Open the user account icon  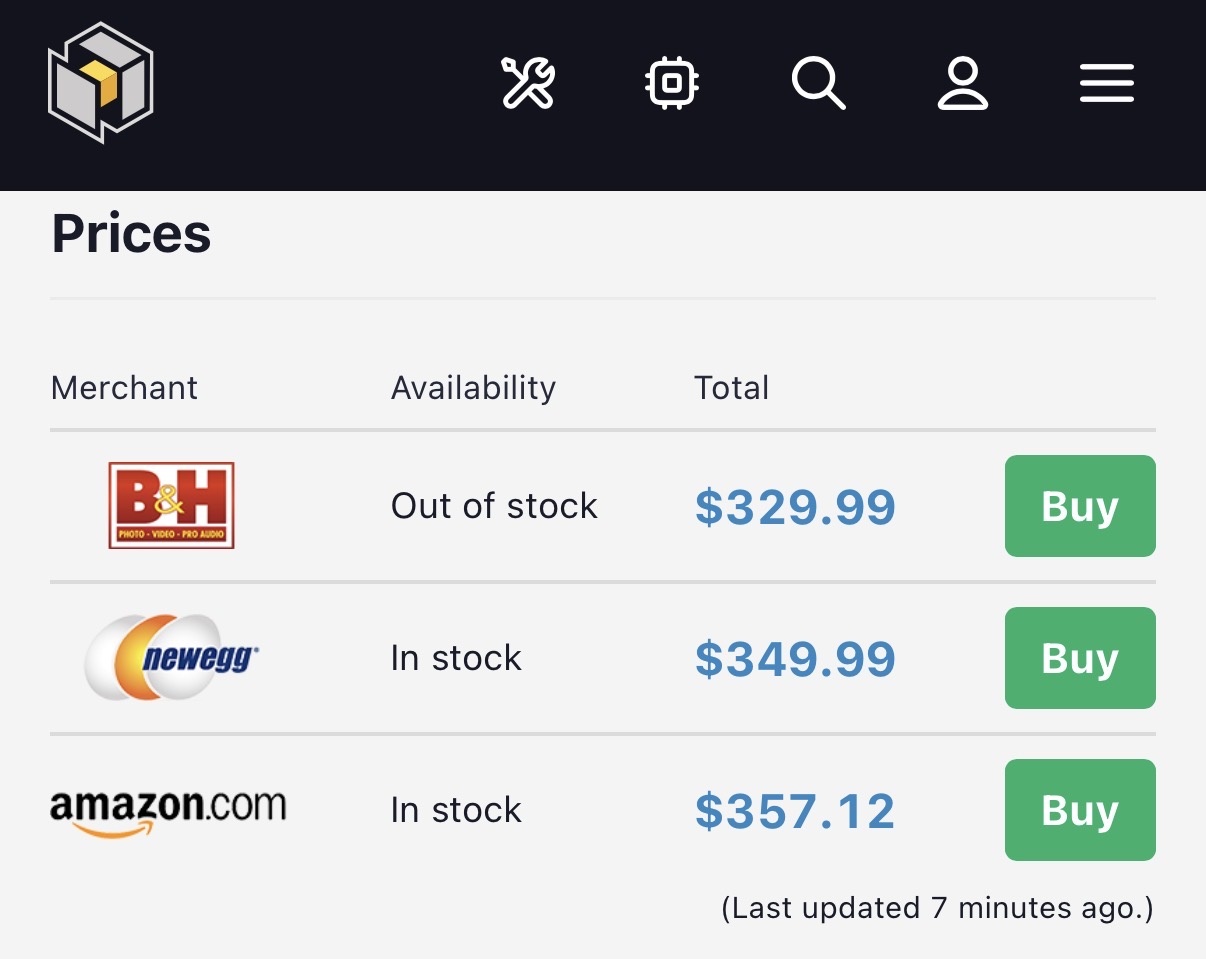[x=962, y=82]
